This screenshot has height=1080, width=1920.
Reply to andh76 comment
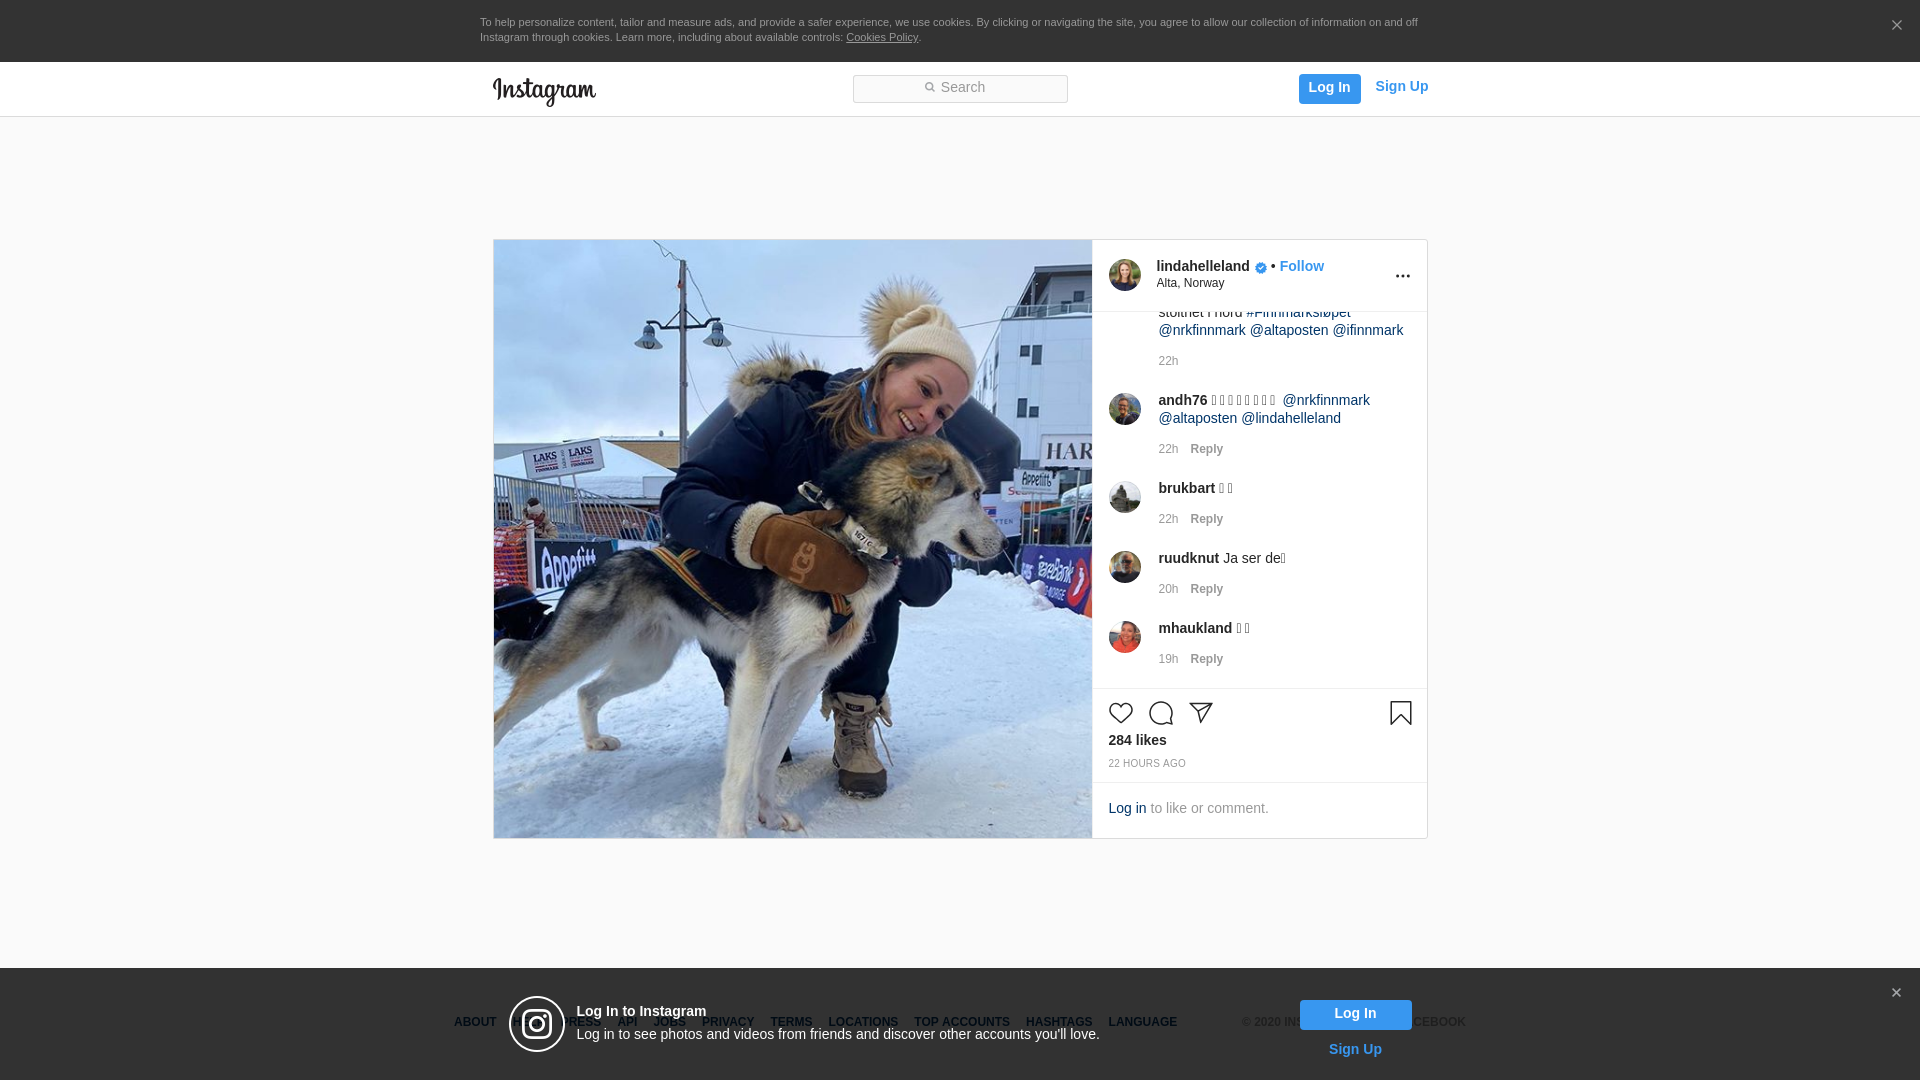(x=1206, y=449)
